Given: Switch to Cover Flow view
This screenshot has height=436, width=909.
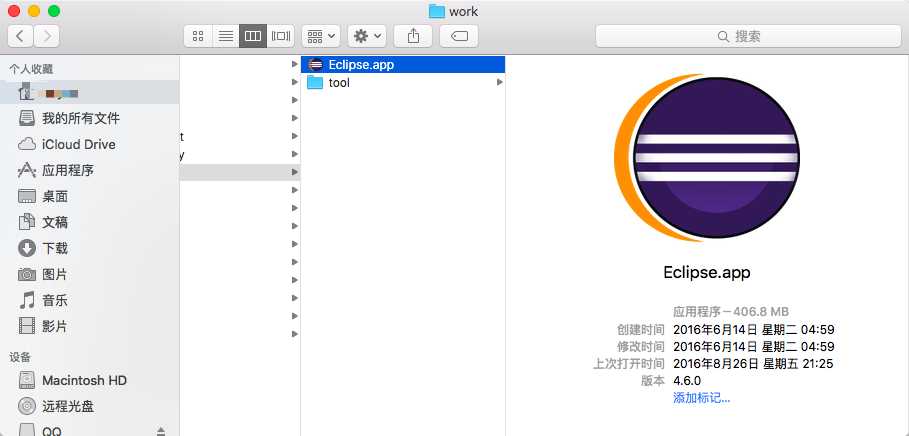Looking at the screenshot, I should 281,36.
